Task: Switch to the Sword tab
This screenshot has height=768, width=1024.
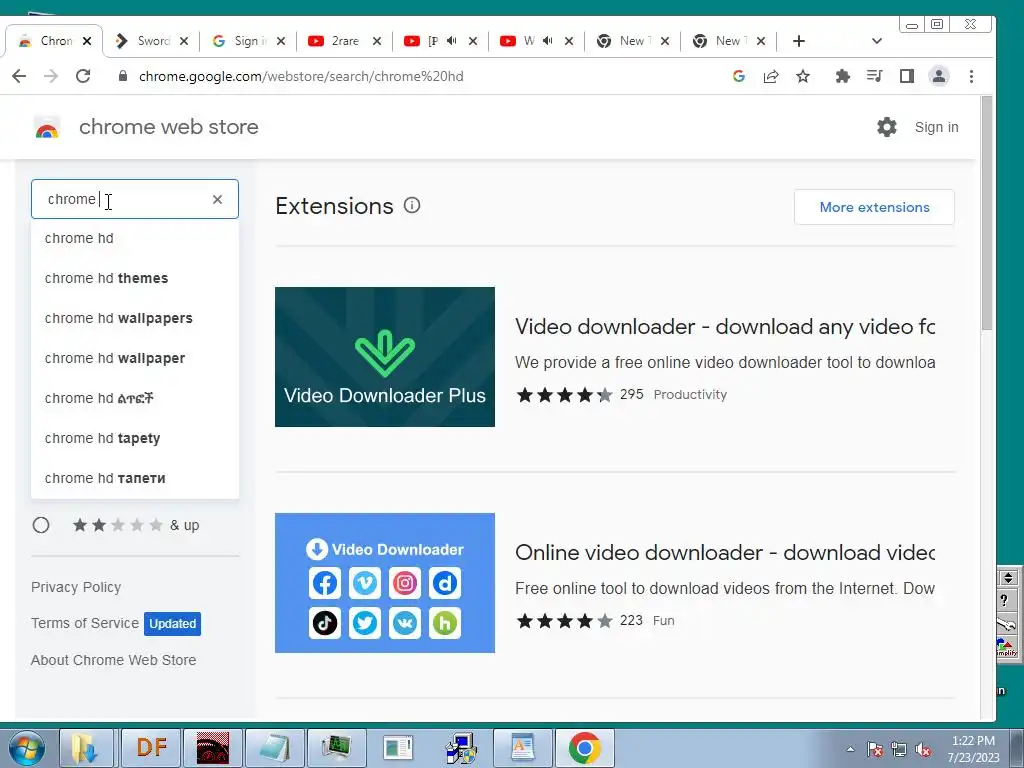Action: tap(152, 41)
